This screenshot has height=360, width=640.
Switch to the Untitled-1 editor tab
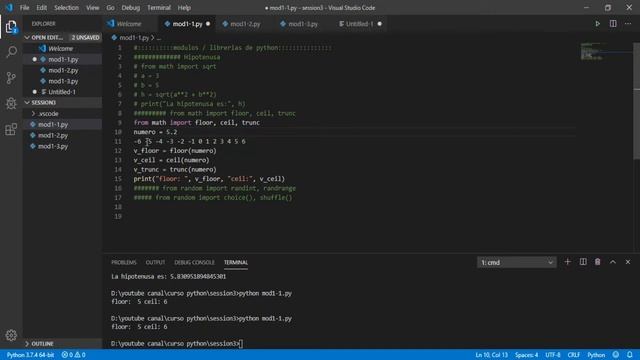tap(359, 24)
